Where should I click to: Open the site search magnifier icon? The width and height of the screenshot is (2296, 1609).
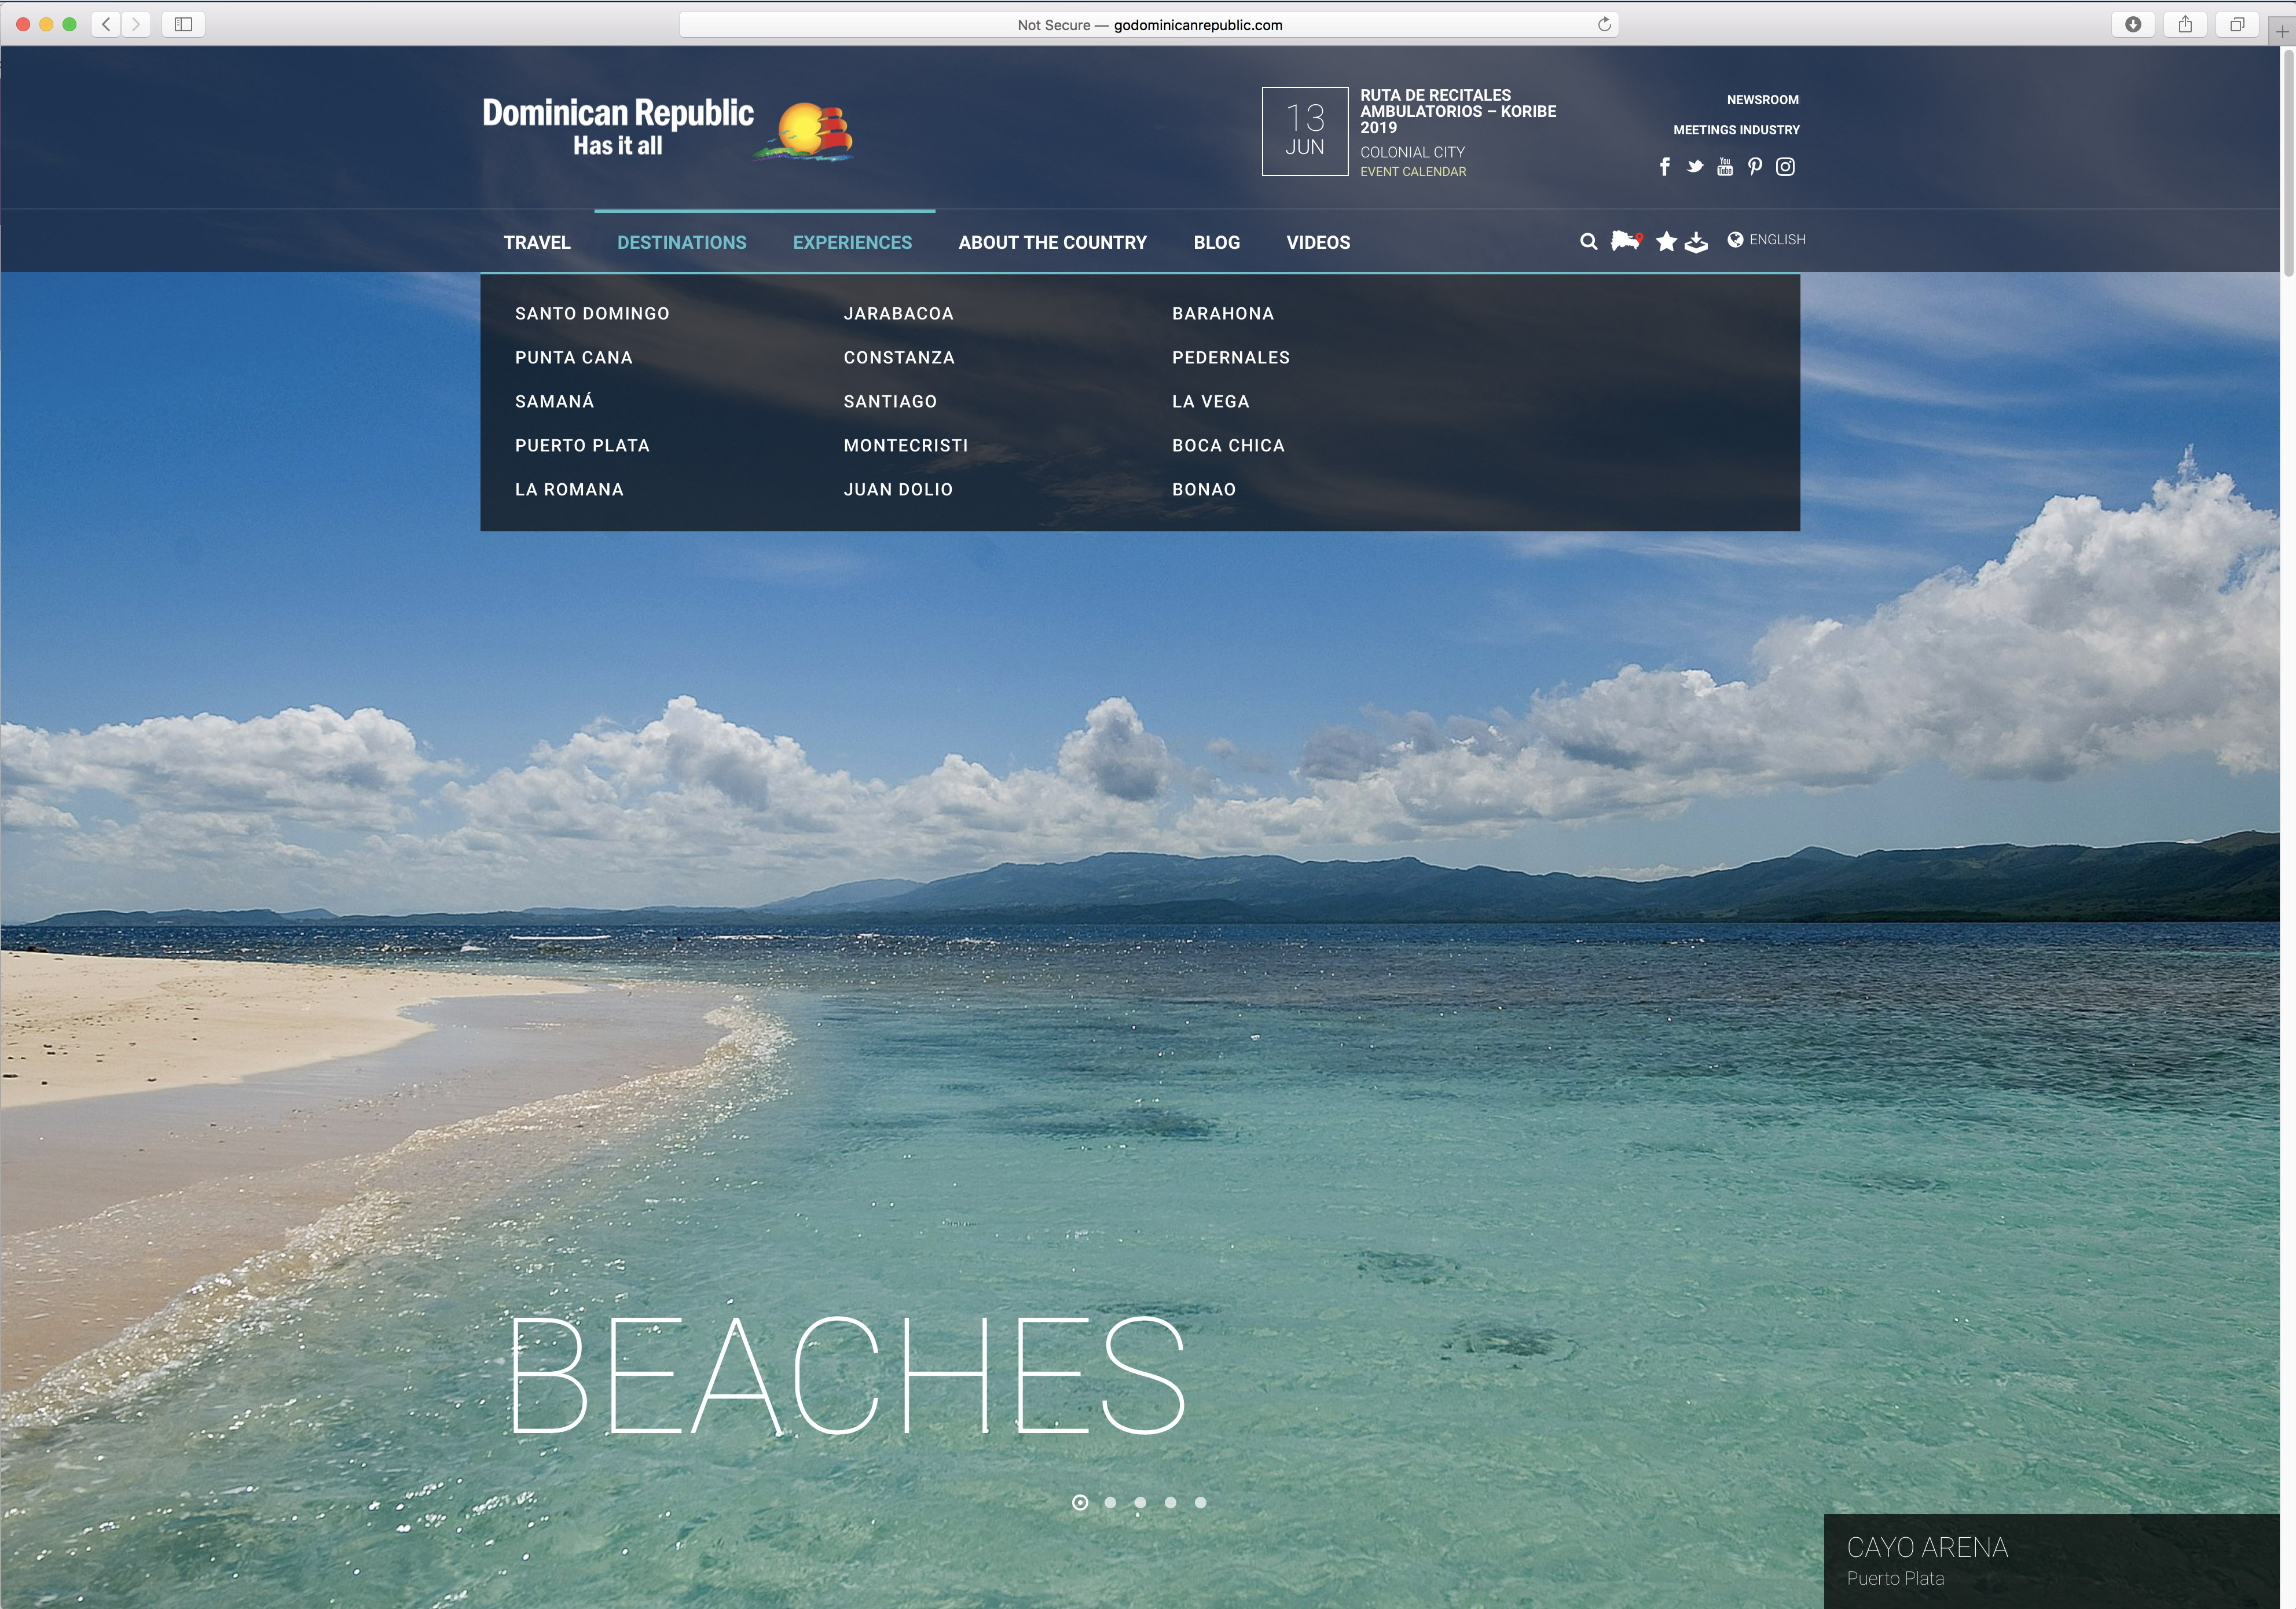click(1588, 241)
